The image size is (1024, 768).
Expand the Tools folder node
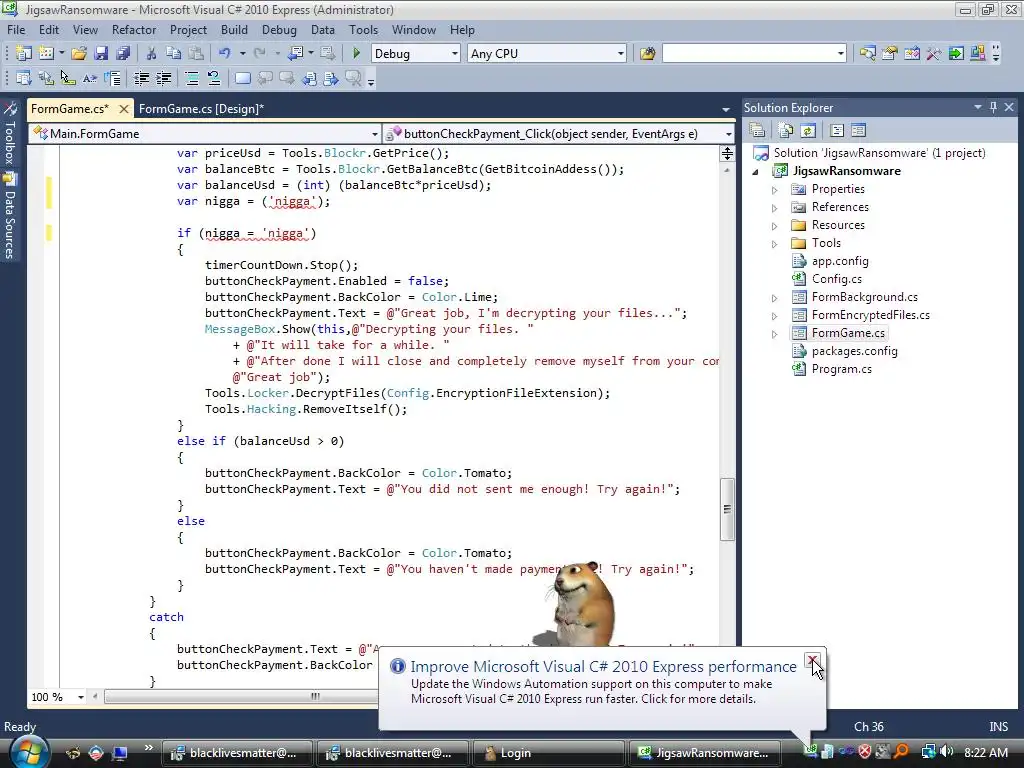(775, 244)
